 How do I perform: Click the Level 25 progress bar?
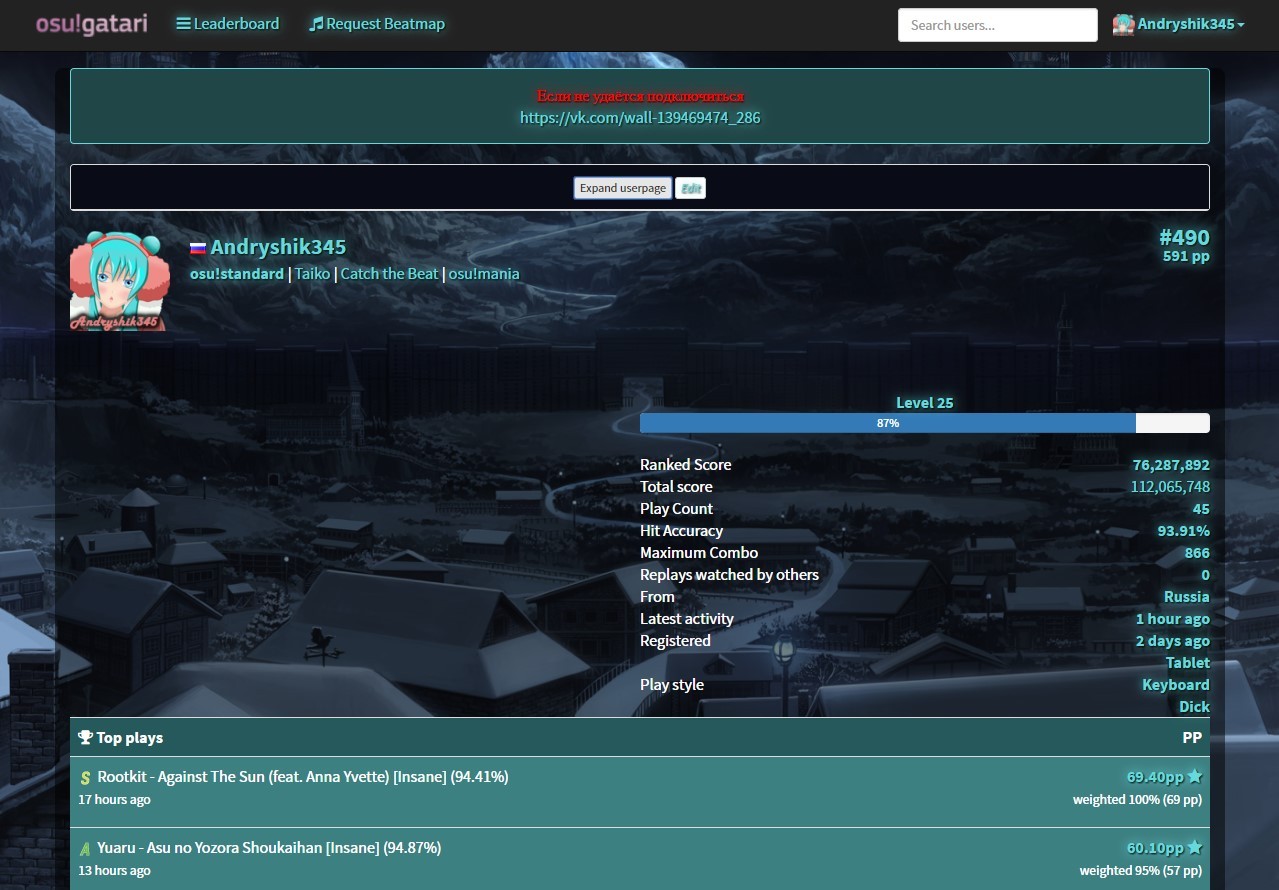click(925, 423)
